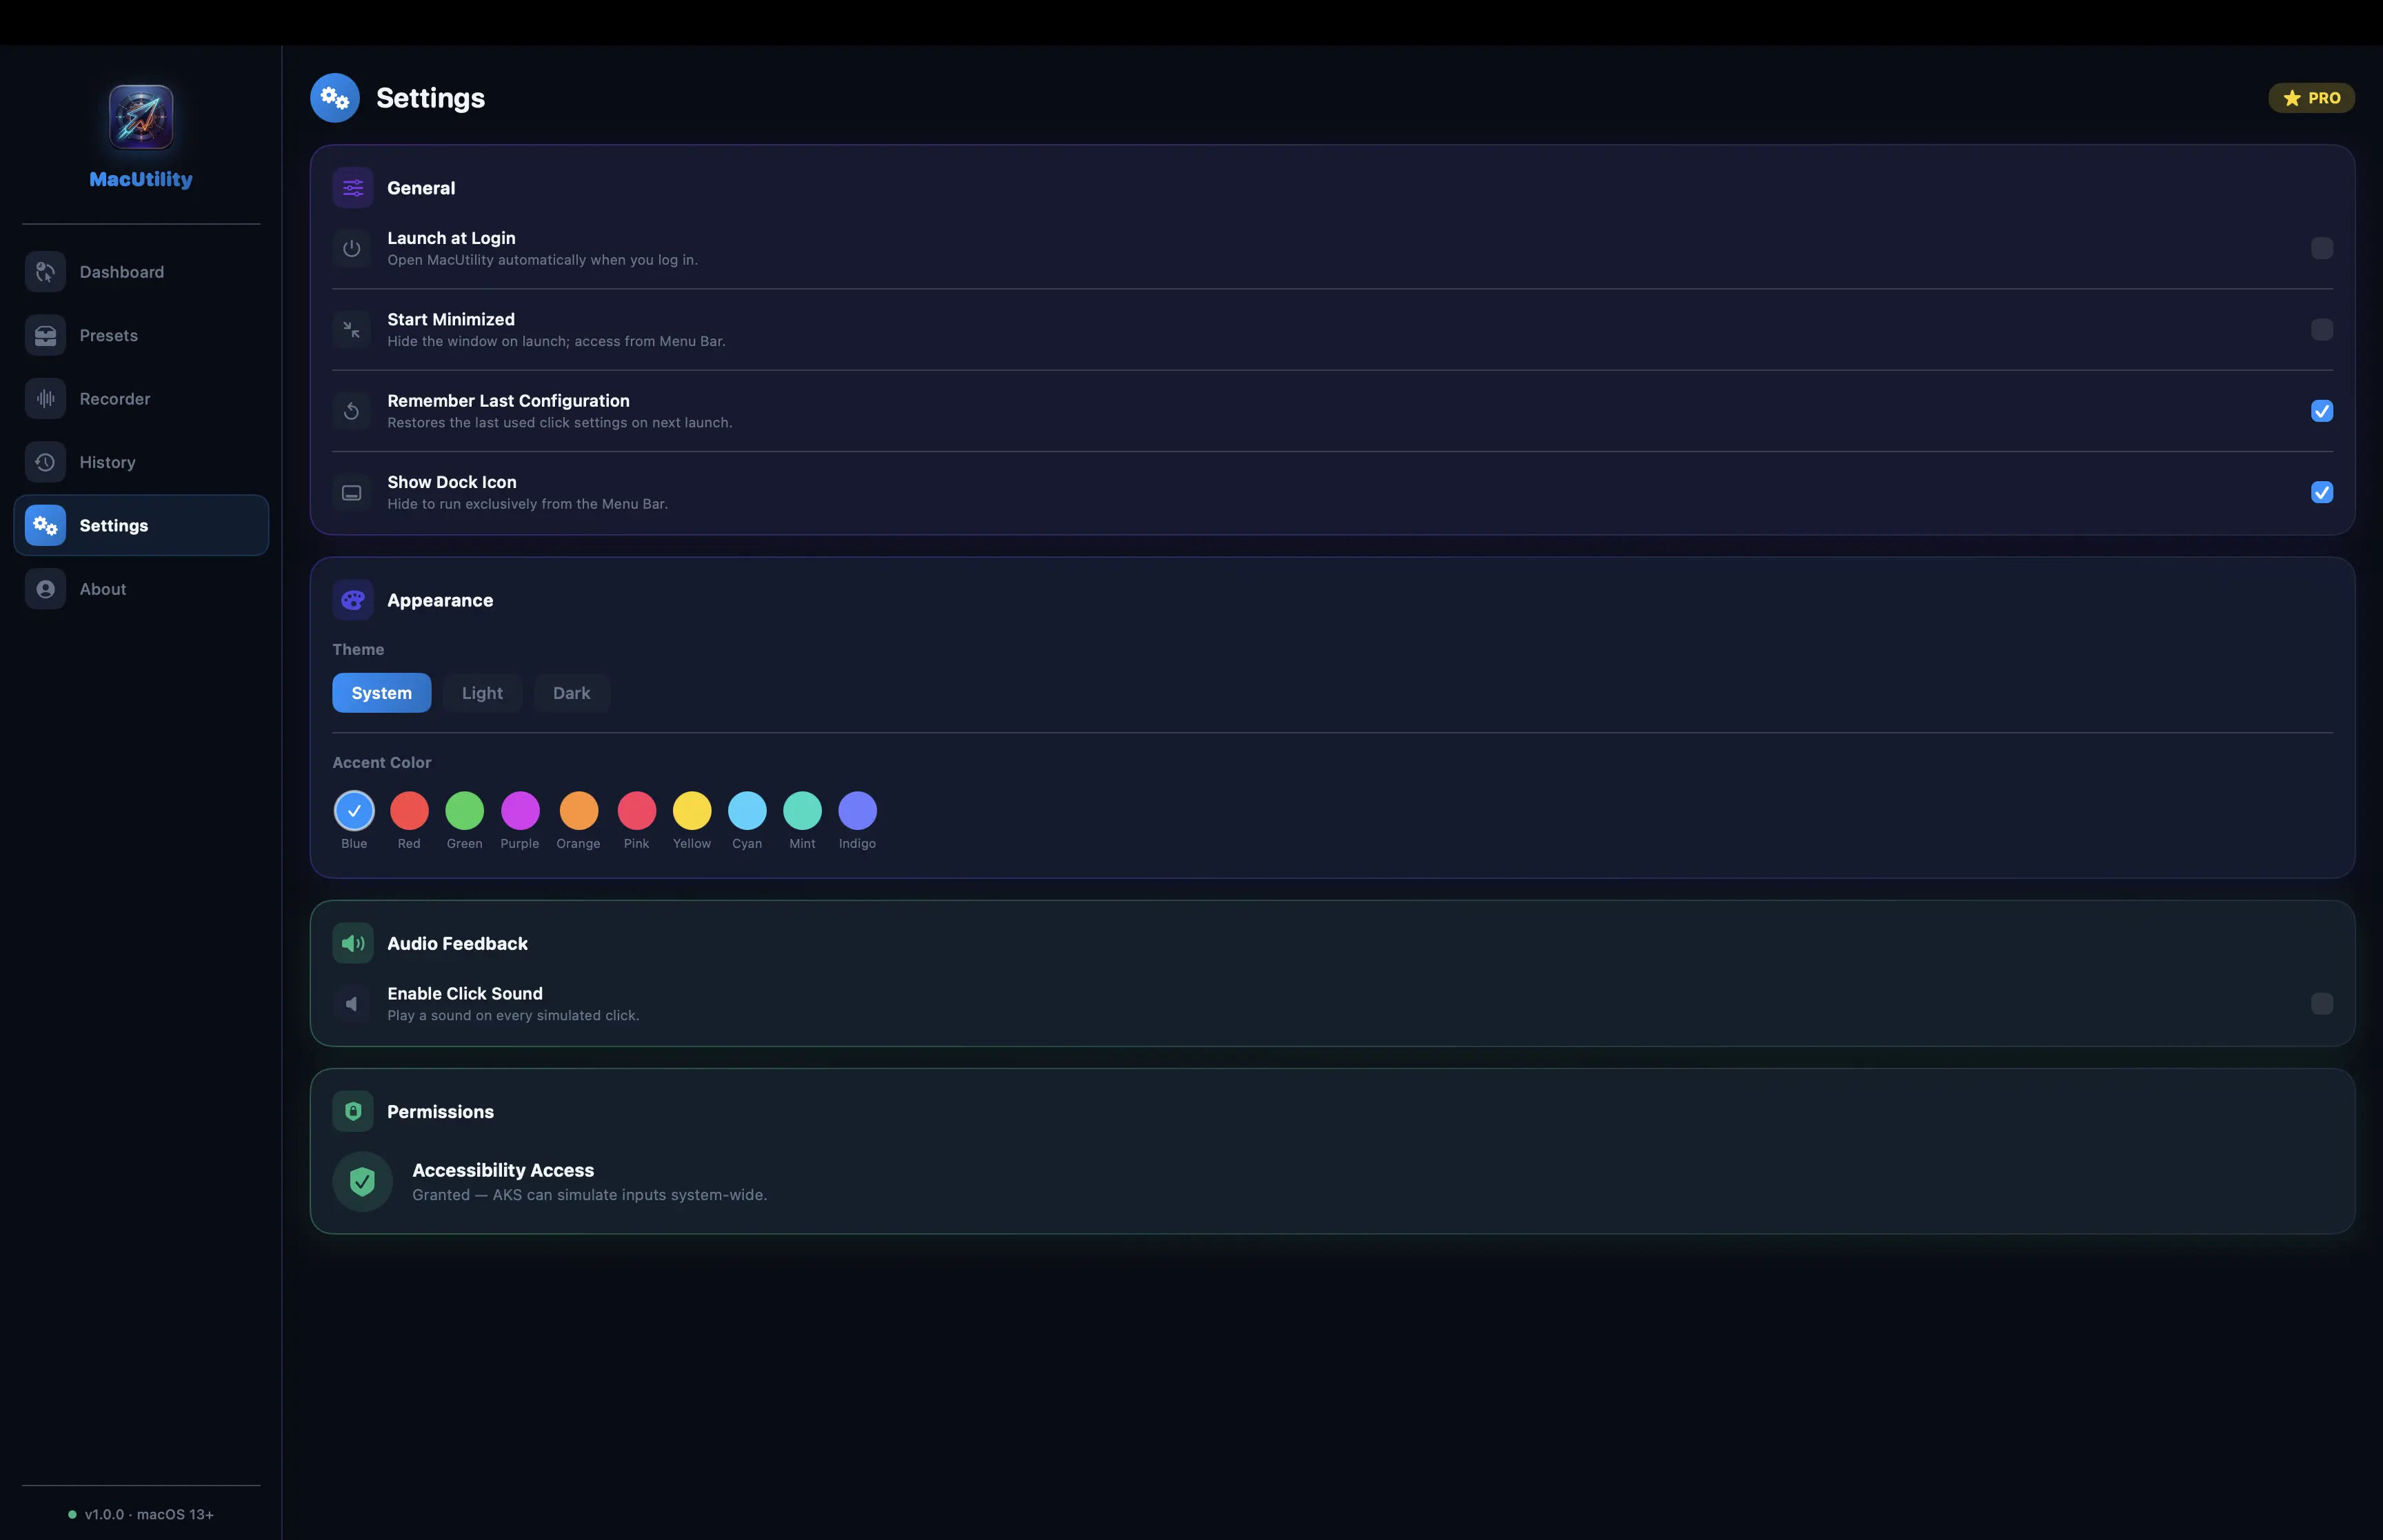Image resolution: width=2383 pixels, height=1540 pixels.
Task: Click 'Granted — AKS can simulate inputs system-wide.' text
Action: (x=590, y=1195)
